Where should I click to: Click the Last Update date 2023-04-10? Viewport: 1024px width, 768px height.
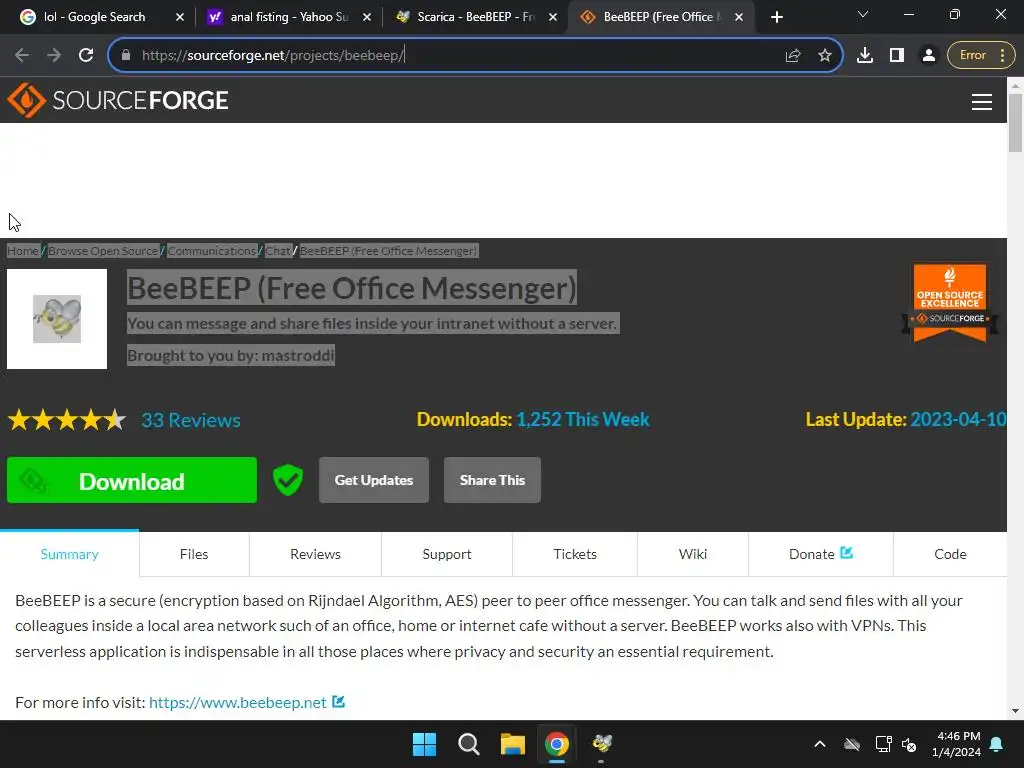(x=958, y=419)
